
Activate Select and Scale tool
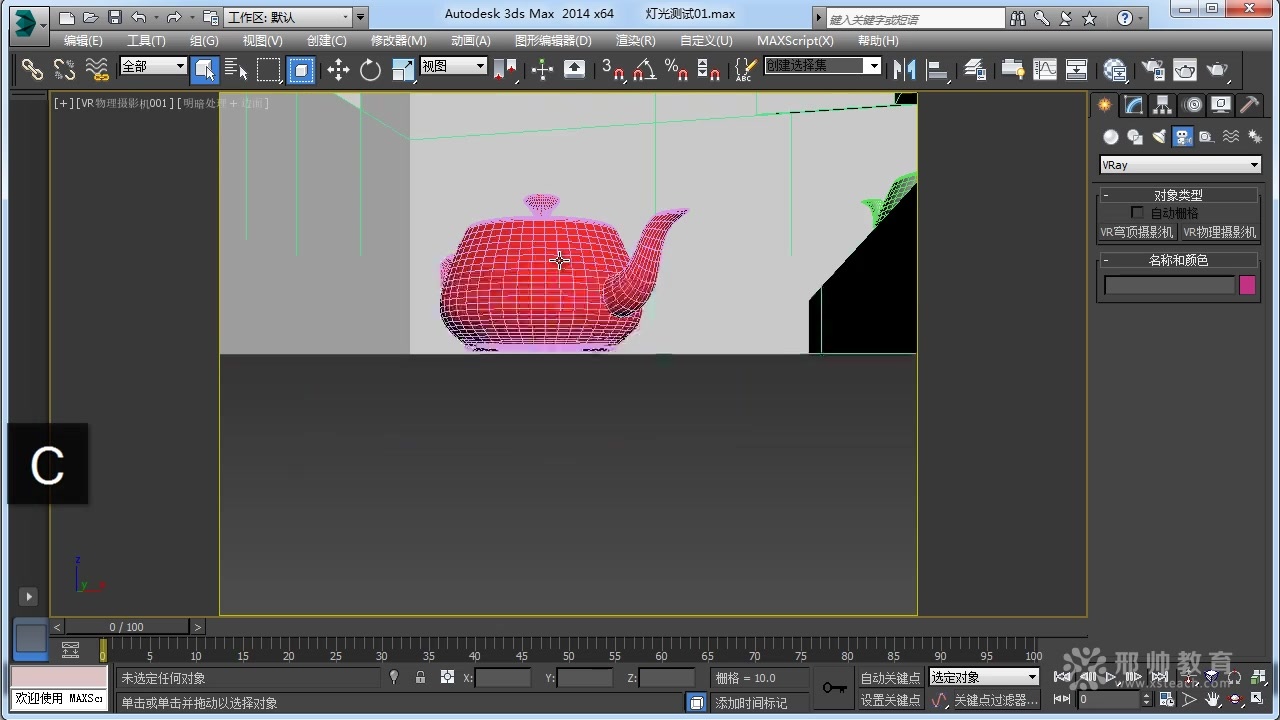point(403,69)
